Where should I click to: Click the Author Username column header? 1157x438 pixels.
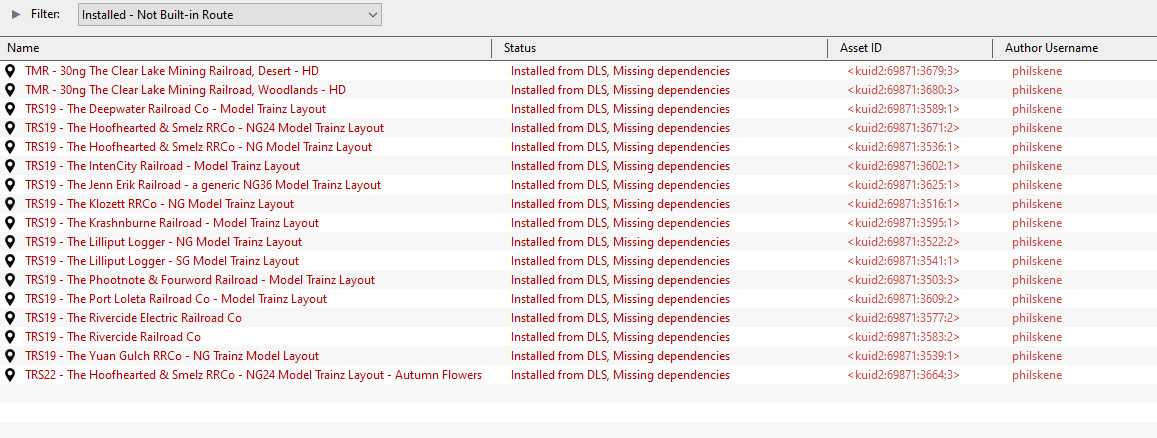click(x=1075, y=48)
